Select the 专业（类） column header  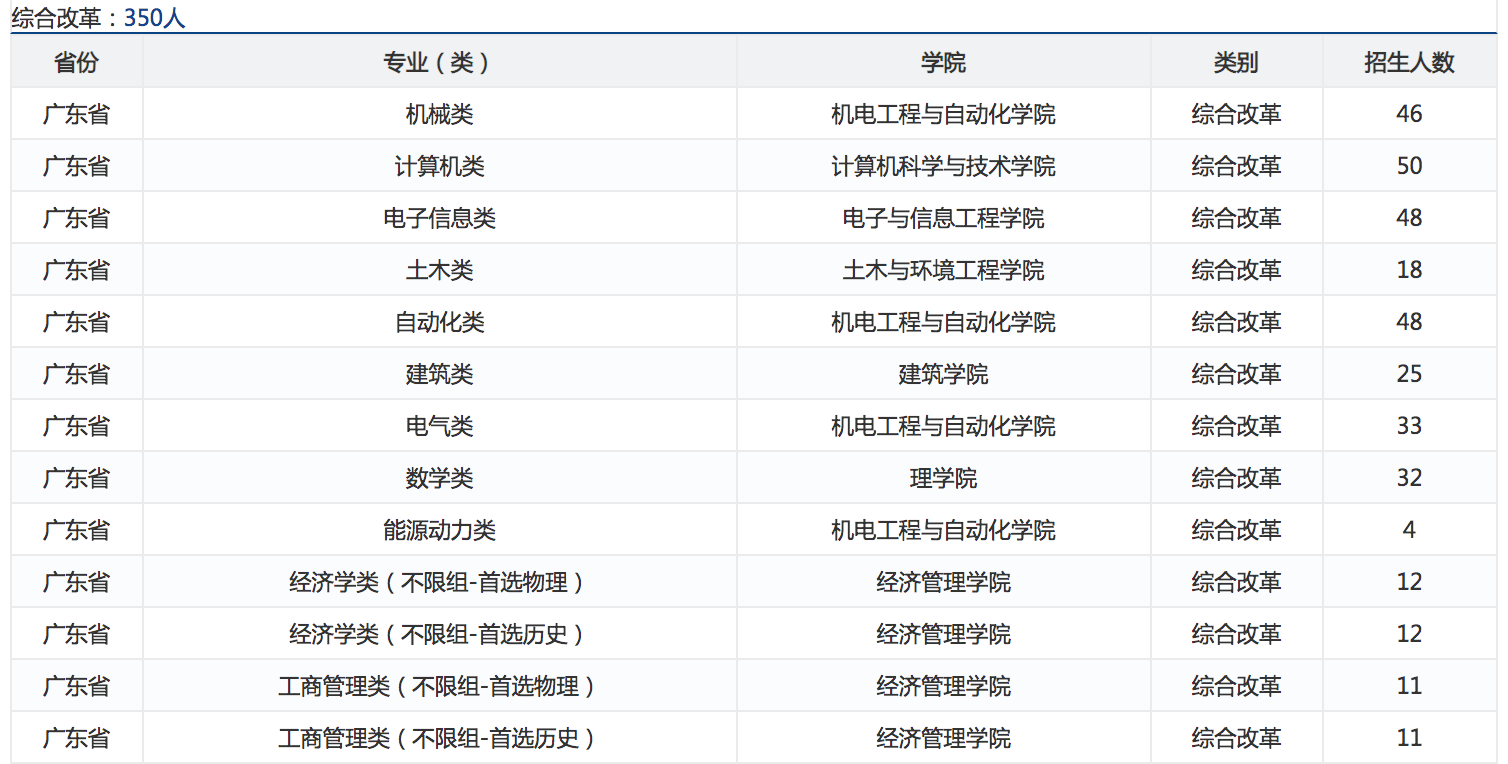tap(439, 62)
